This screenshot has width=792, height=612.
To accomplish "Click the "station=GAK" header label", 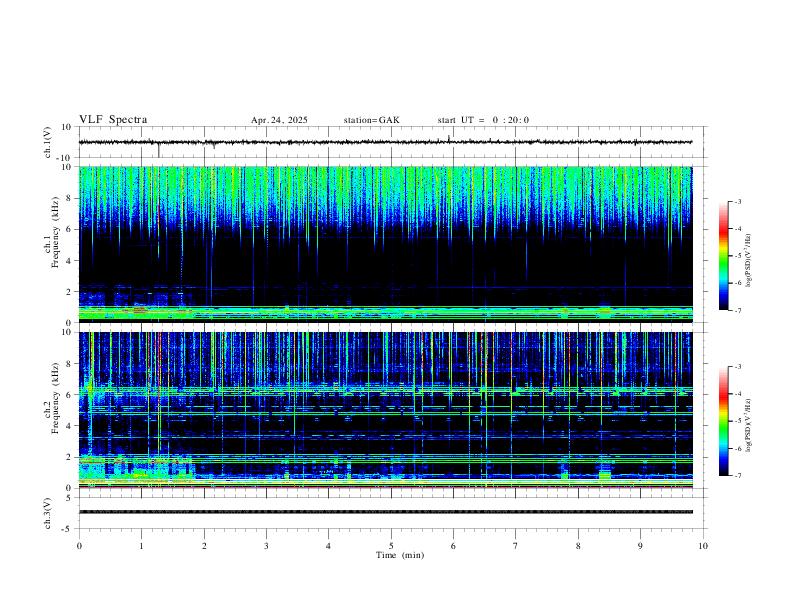I will point(371,120).
